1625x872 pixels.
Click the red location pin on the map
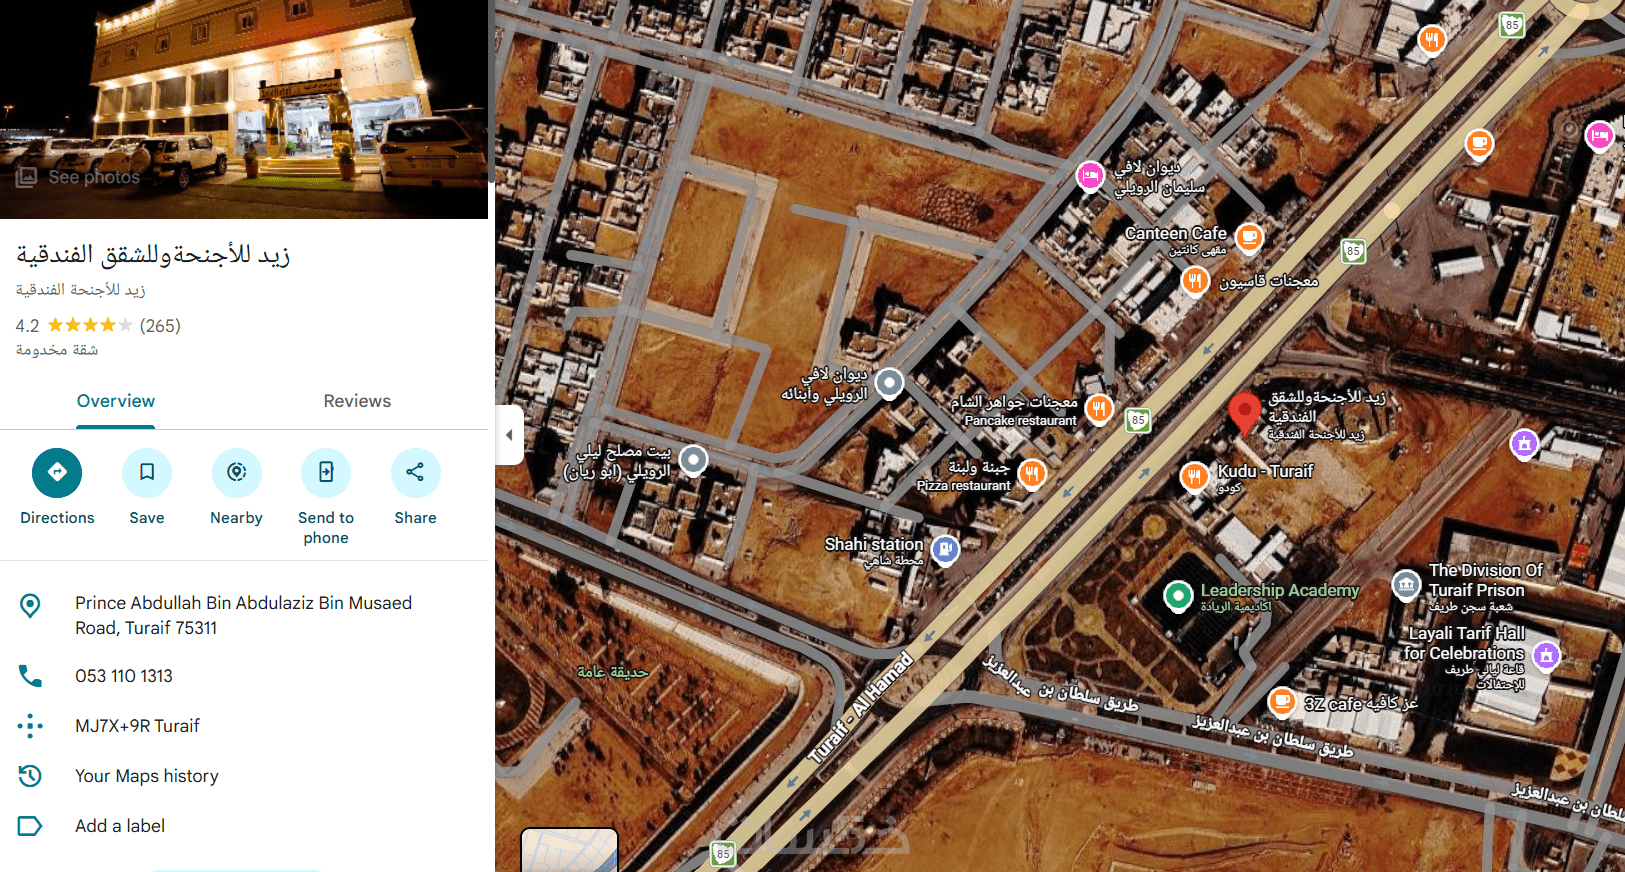pos(1244,413)
